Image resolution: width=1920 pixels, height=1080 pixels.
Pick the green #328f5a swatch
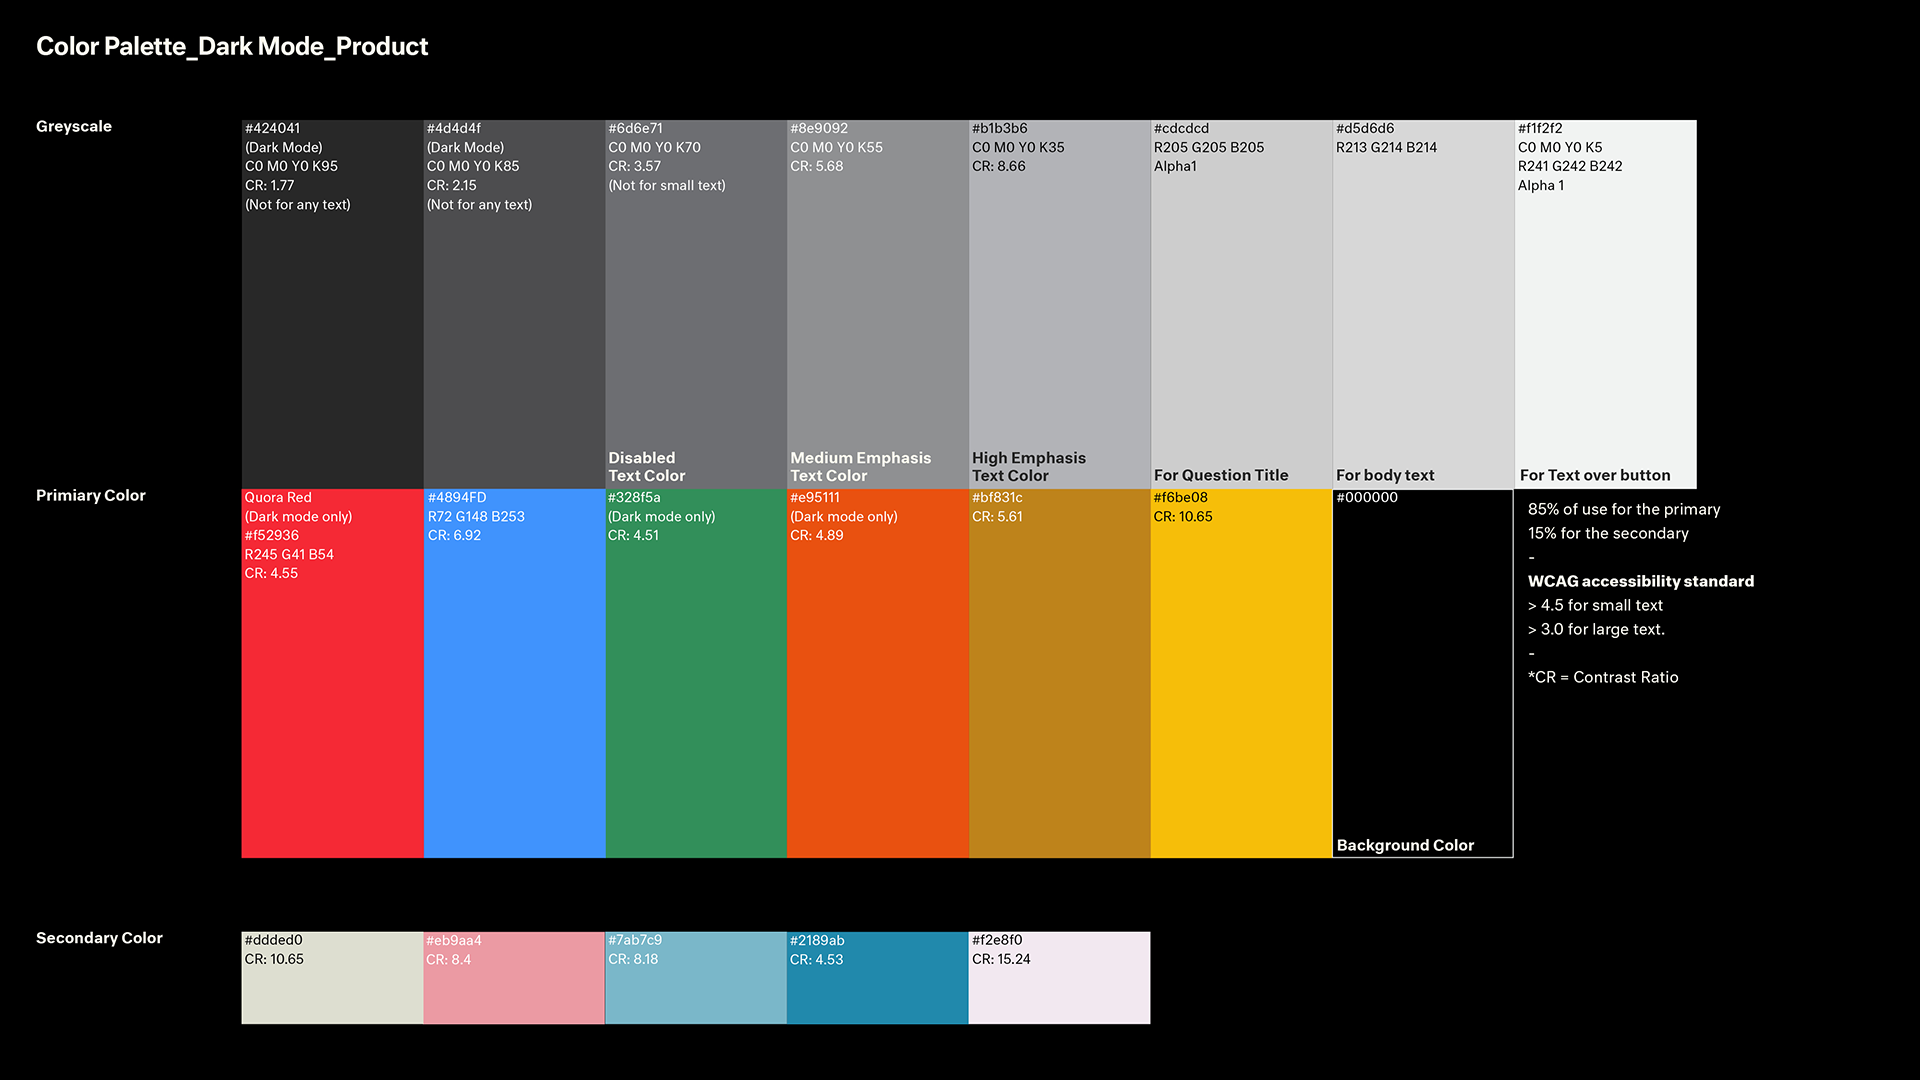(x=696, y=700)
